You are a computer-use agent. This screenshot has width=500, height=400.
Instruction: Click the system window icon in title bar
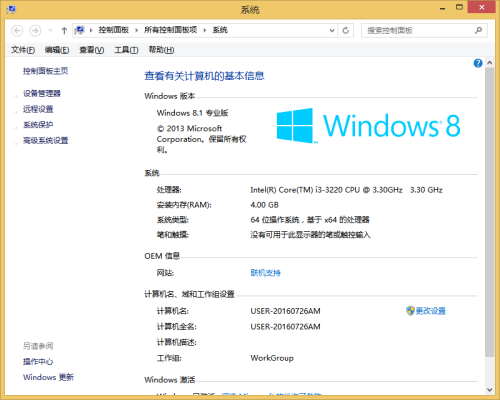11,9
